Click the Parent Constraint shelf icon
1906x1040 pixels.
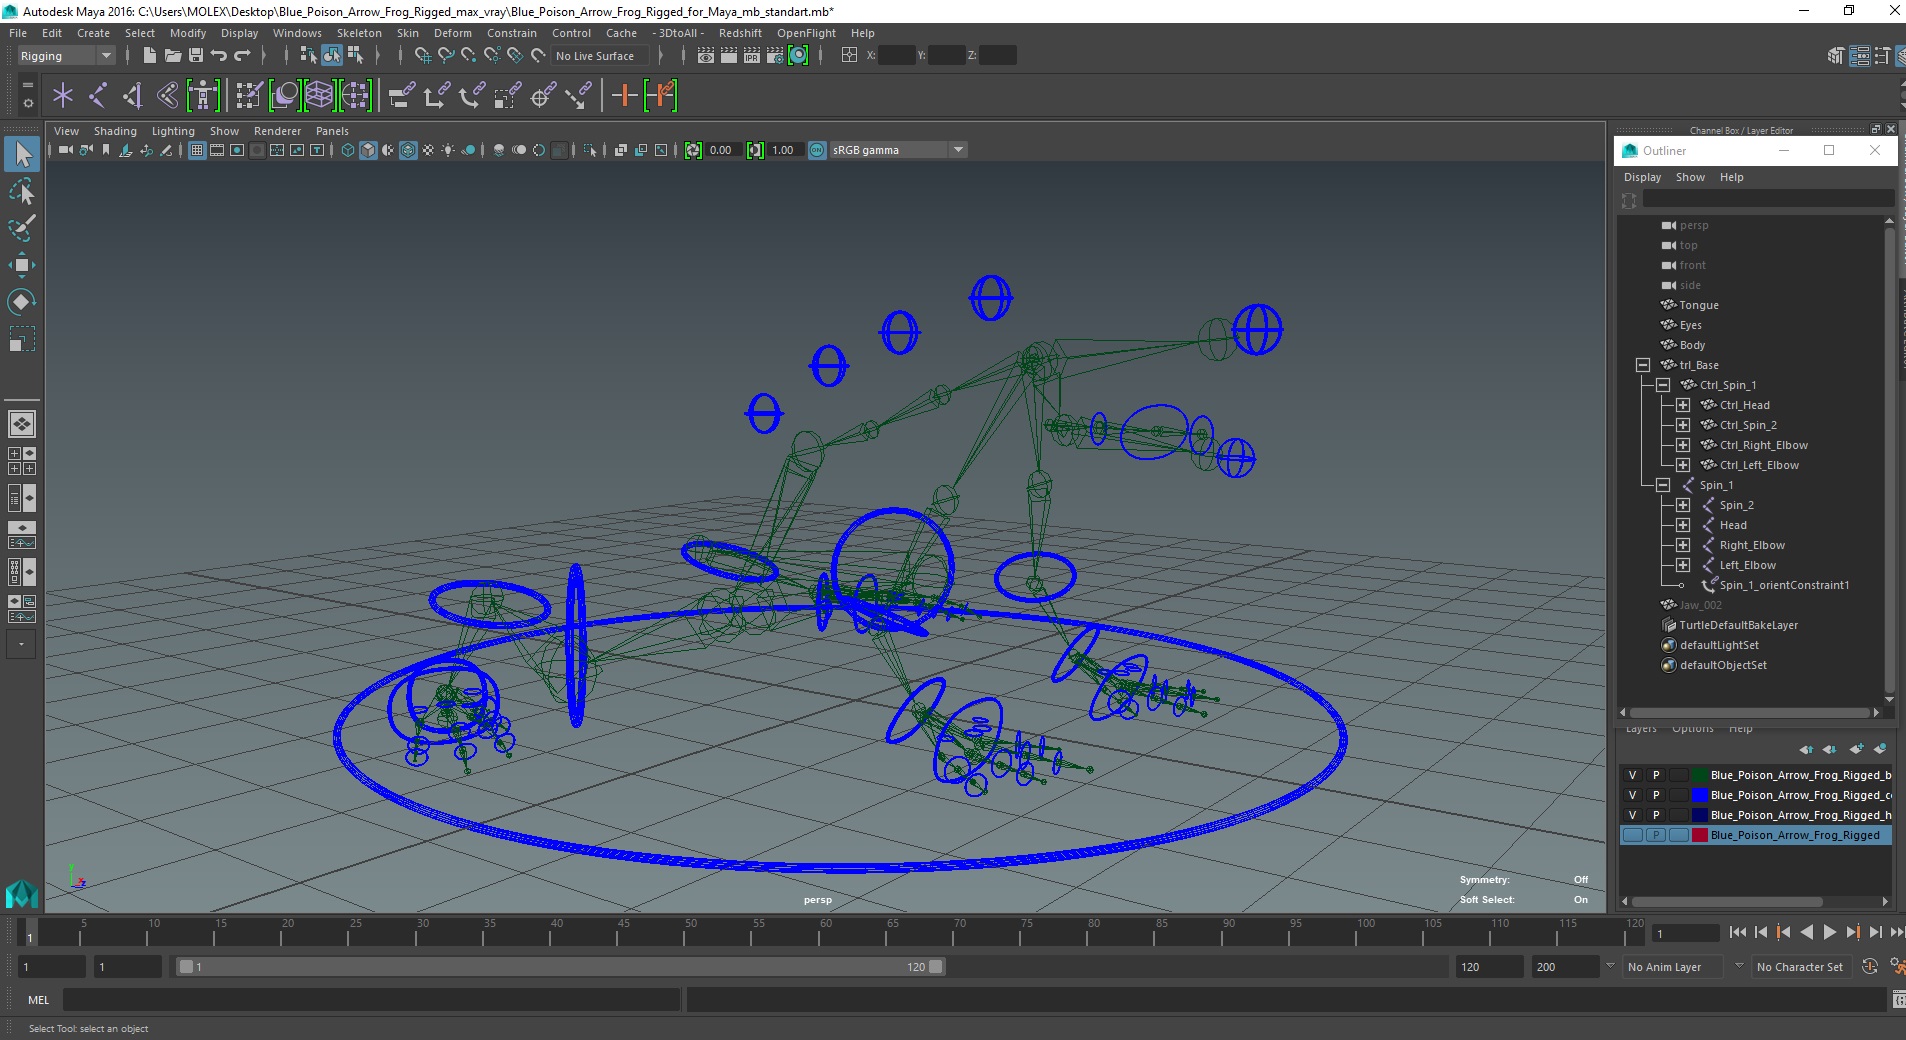tap(401, 96)
